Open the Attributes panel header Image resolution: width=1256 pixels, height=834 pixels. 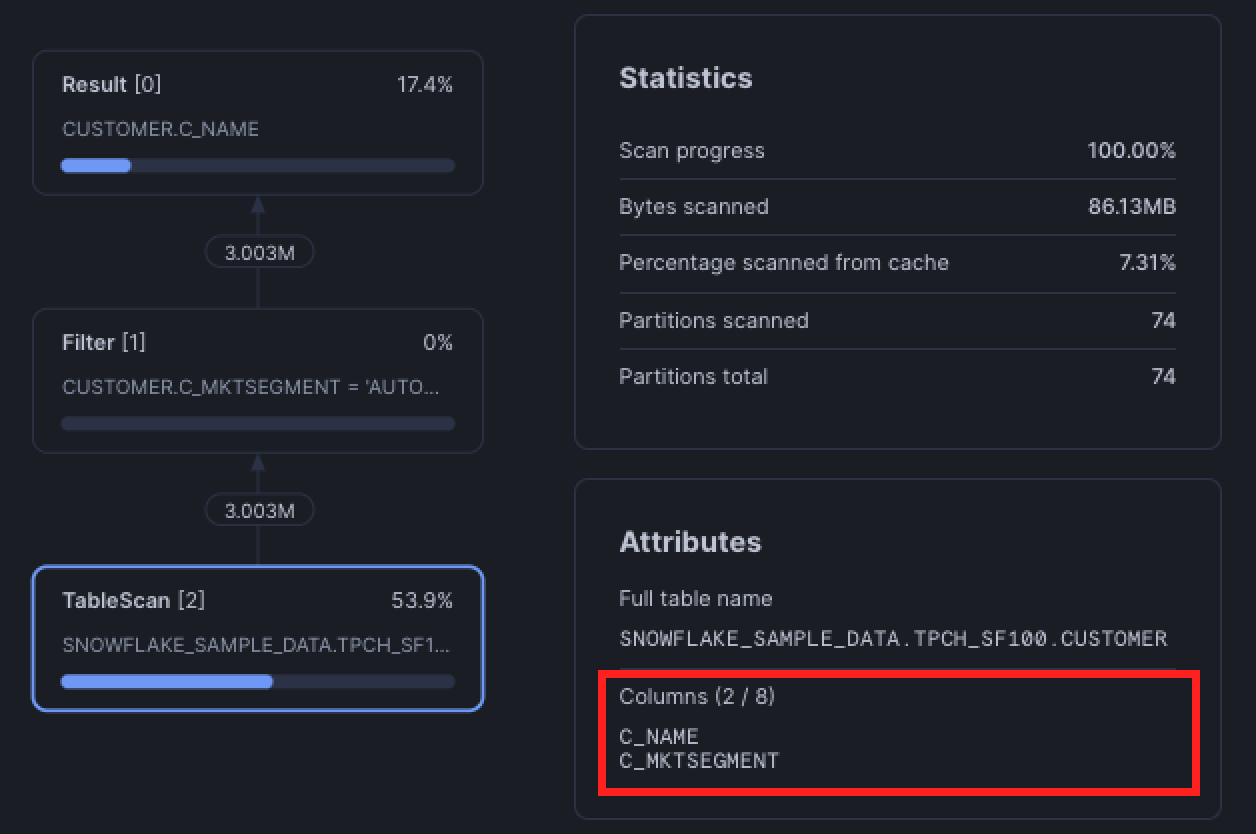click(690, 541)
